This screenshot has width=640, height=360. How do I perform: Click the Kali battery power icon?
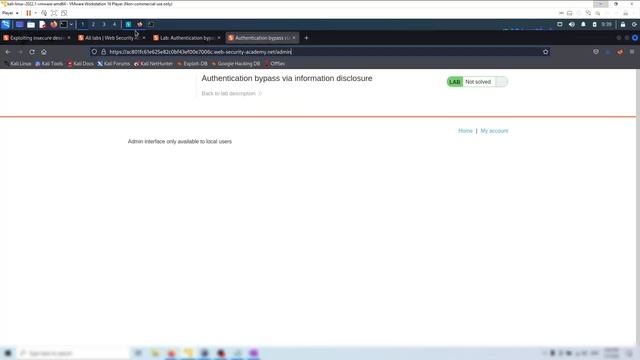pos(594,24)
